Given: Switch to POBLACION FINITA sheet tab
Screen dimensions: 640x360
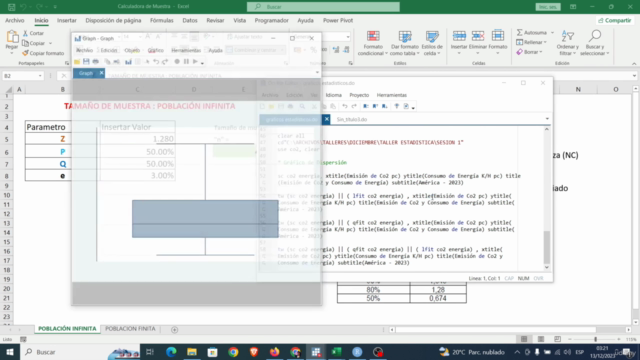Looking at the screenshot, I should tap(130, 329).
